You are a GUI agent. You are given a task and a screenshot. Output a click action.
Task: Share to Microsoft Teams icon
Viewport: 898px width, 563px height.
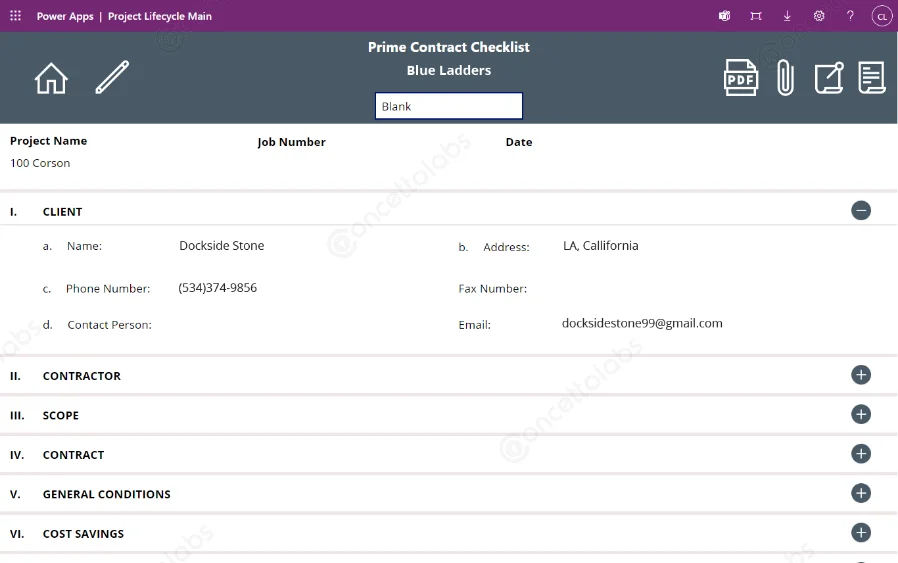pyautogui.click(x=724, y=16)
